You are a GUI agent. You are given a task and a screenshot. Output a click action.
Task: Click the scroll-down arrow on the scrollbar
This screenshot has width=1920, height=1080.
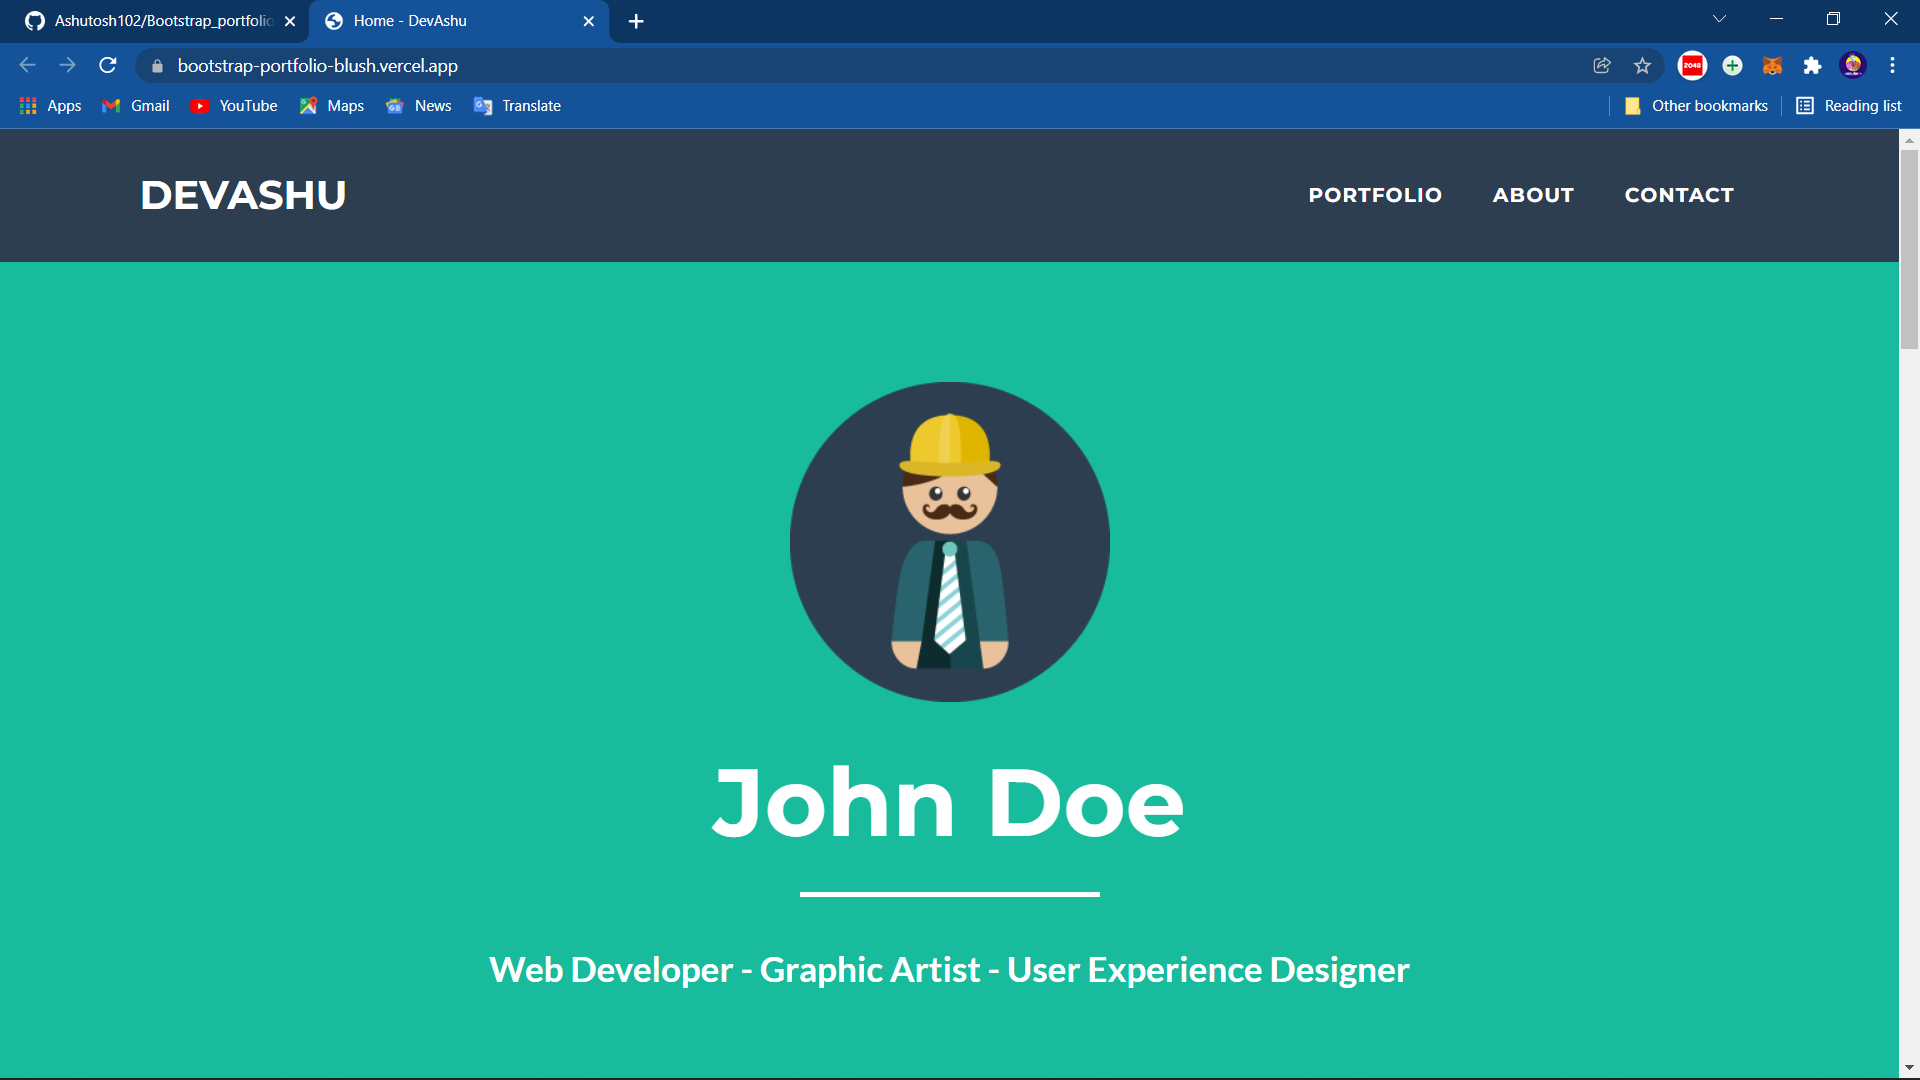1909,1068
